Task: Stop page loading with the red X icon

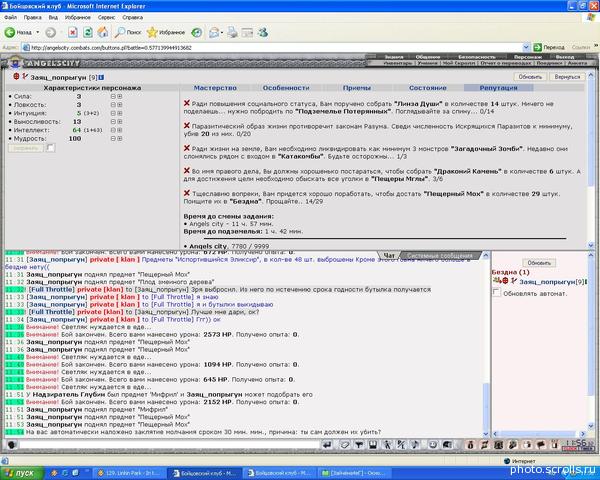Action: coord(73,33)
